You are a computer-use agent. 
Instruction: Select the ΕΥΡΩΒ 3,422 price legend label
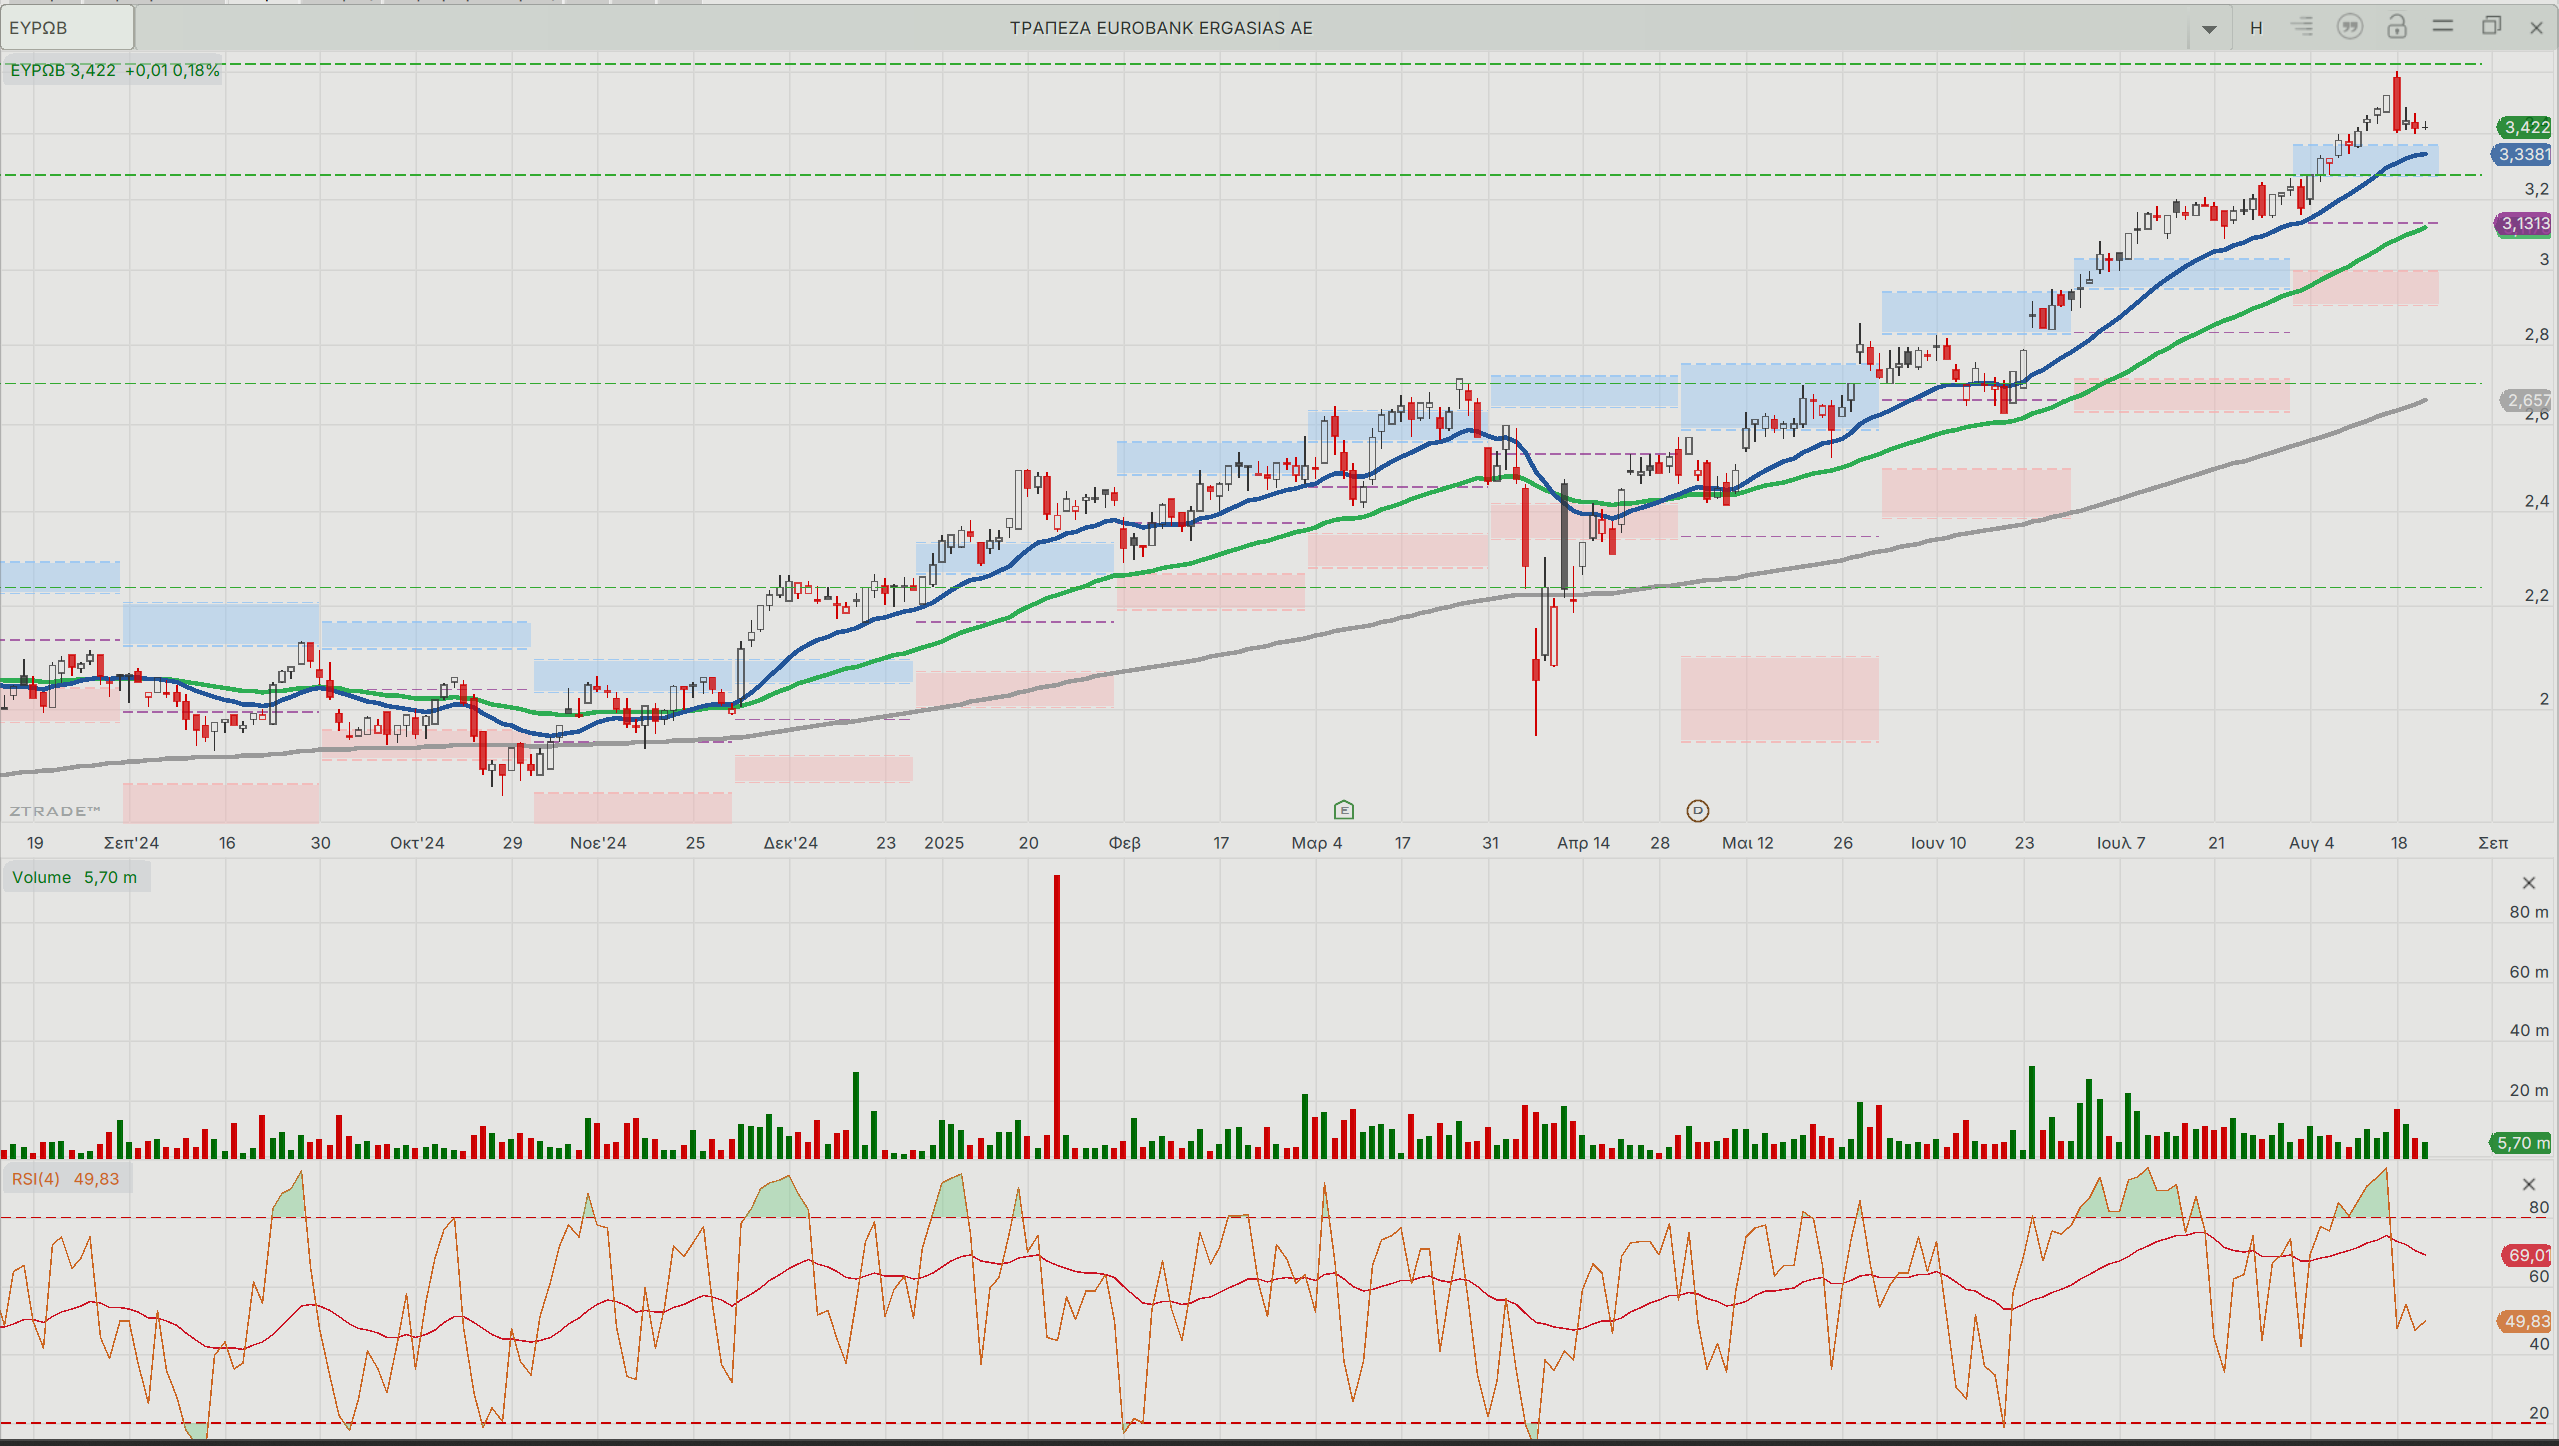tap(114, 70)
